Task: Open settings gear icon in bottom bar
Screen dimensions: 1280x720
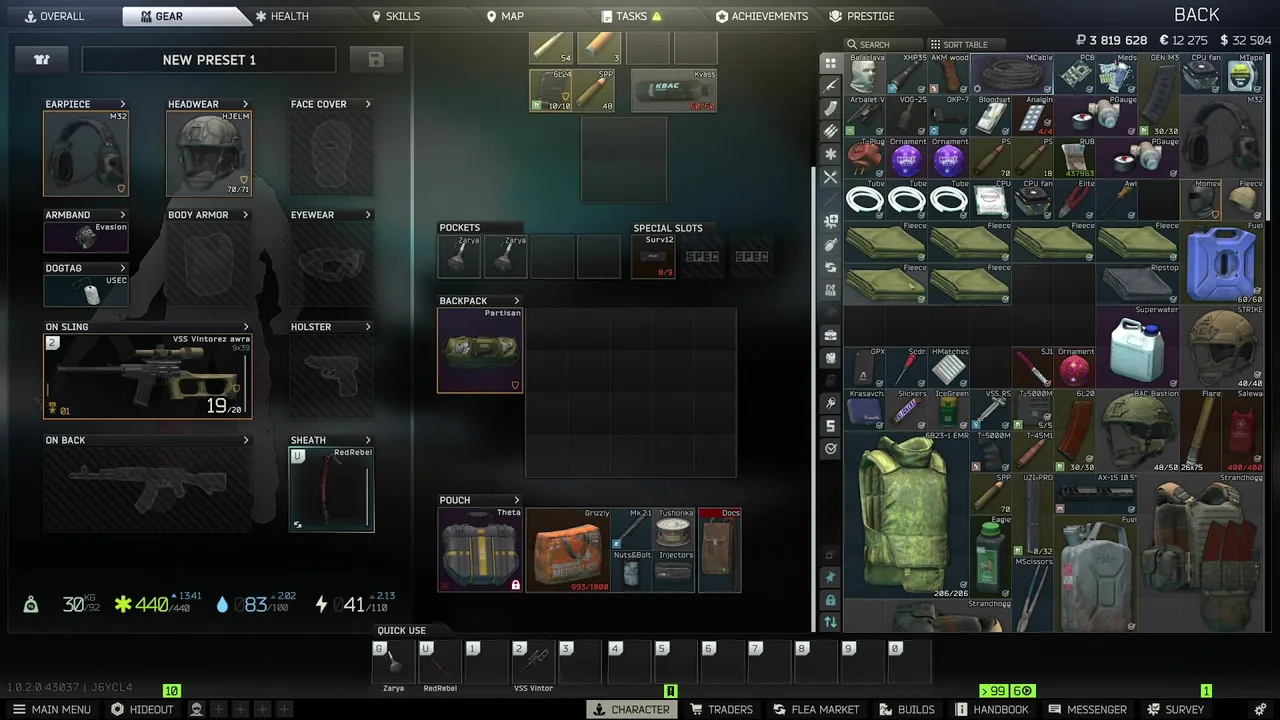Action: (1259, 709)
